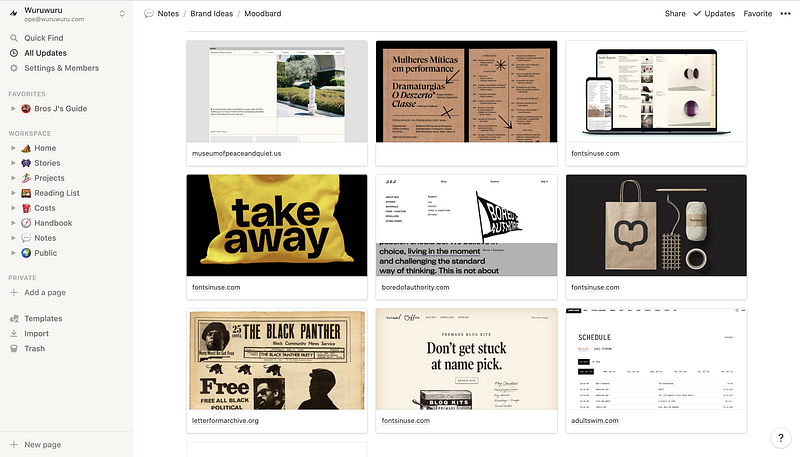Open the help question mark button

781,438
